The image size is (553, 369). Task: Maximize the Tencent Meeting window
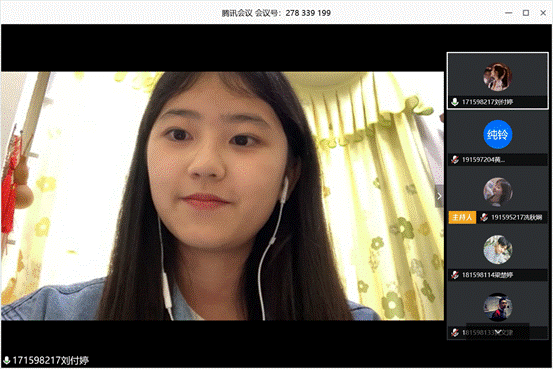[x=525, y=13]
